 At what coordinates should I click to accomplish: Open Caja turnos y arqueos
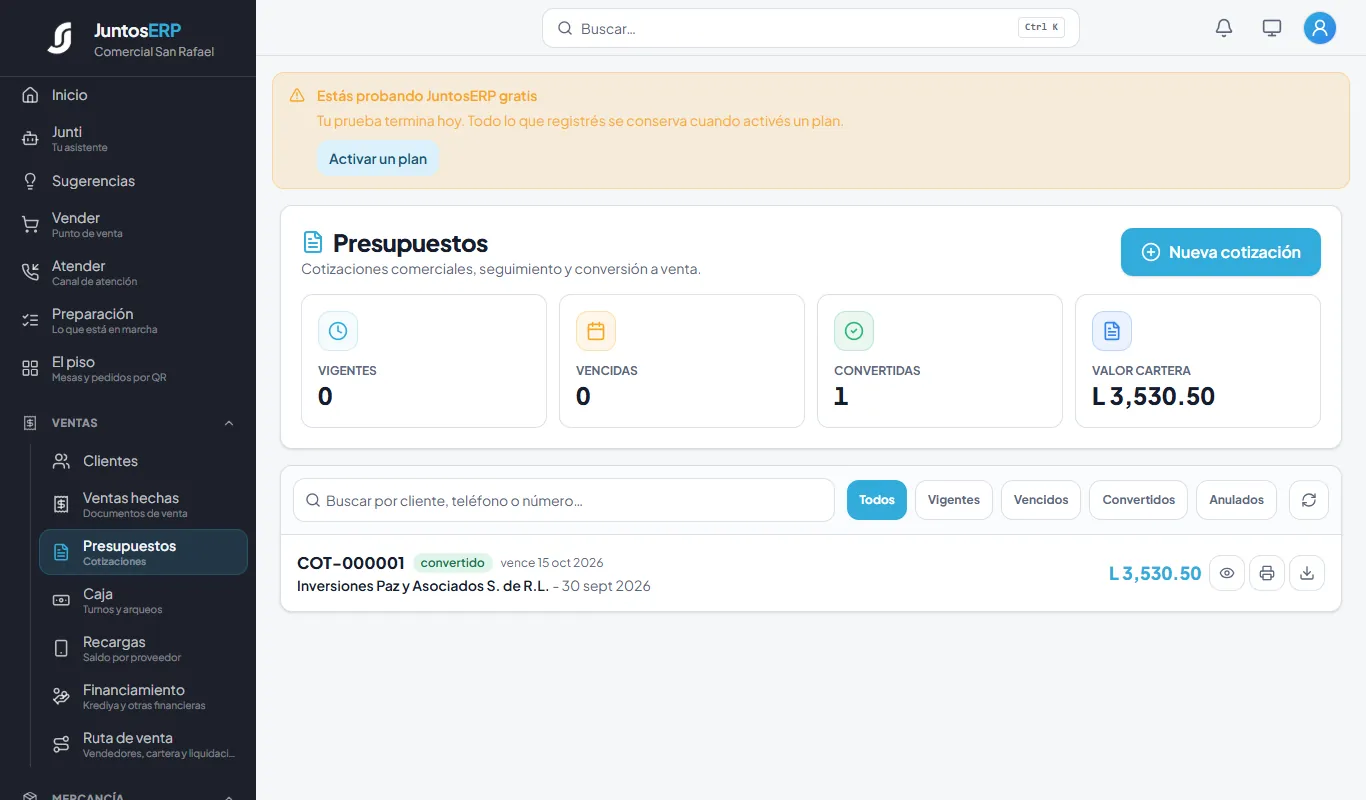(143, 600)
